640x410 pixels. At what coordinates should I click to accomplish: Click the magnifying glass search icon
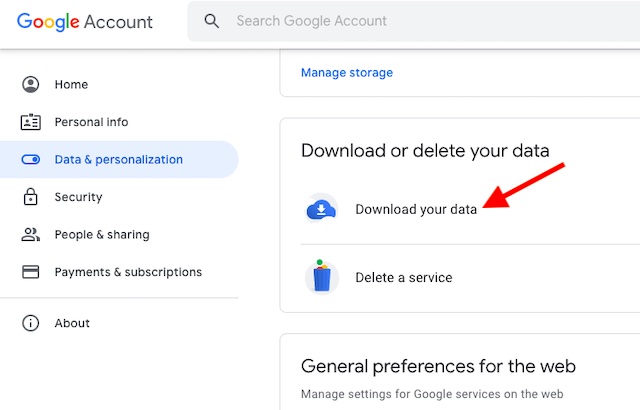(x=211, y=21)
